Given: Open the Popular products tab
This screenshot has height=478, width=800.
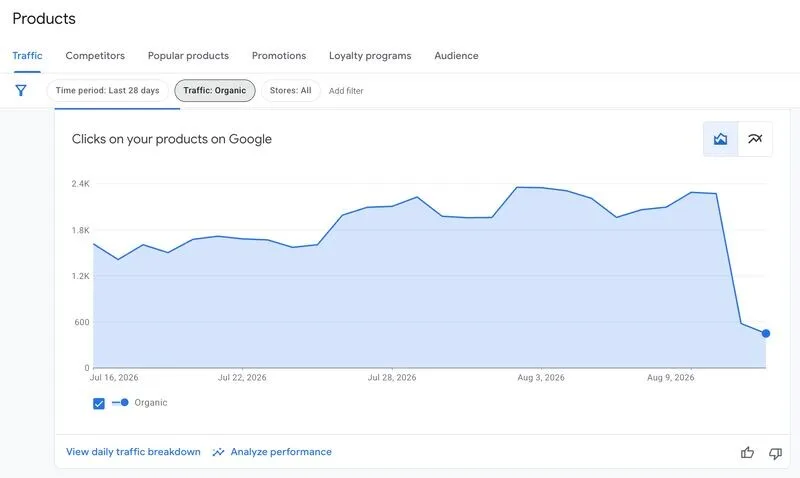Looking at the screenshot, I should (188, 56).
